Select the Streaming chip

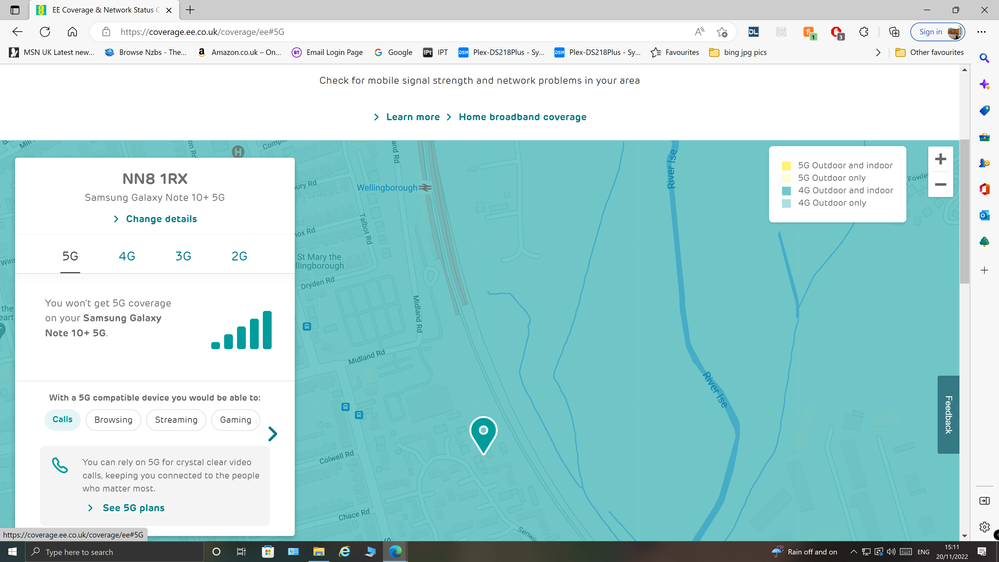tap(176, 420)
